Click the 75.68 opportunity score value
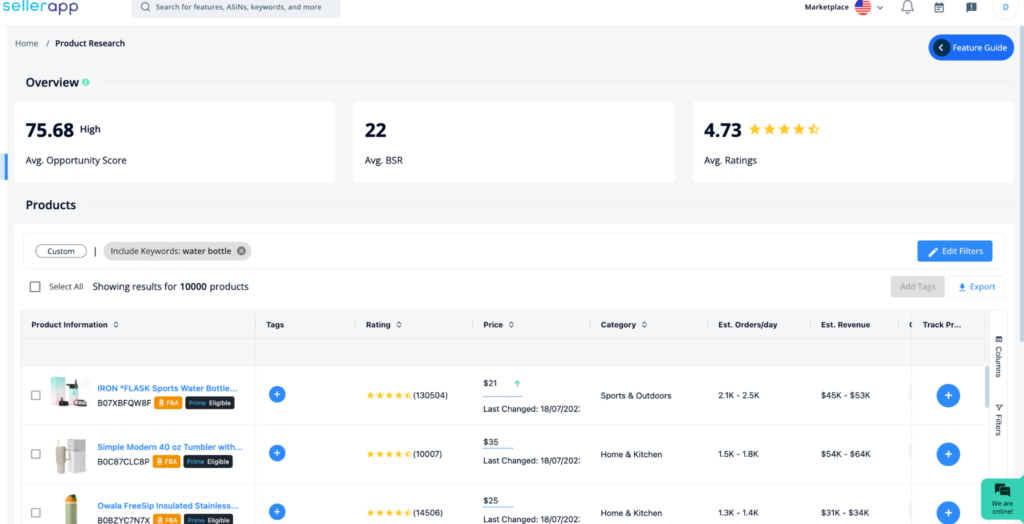 50,131
